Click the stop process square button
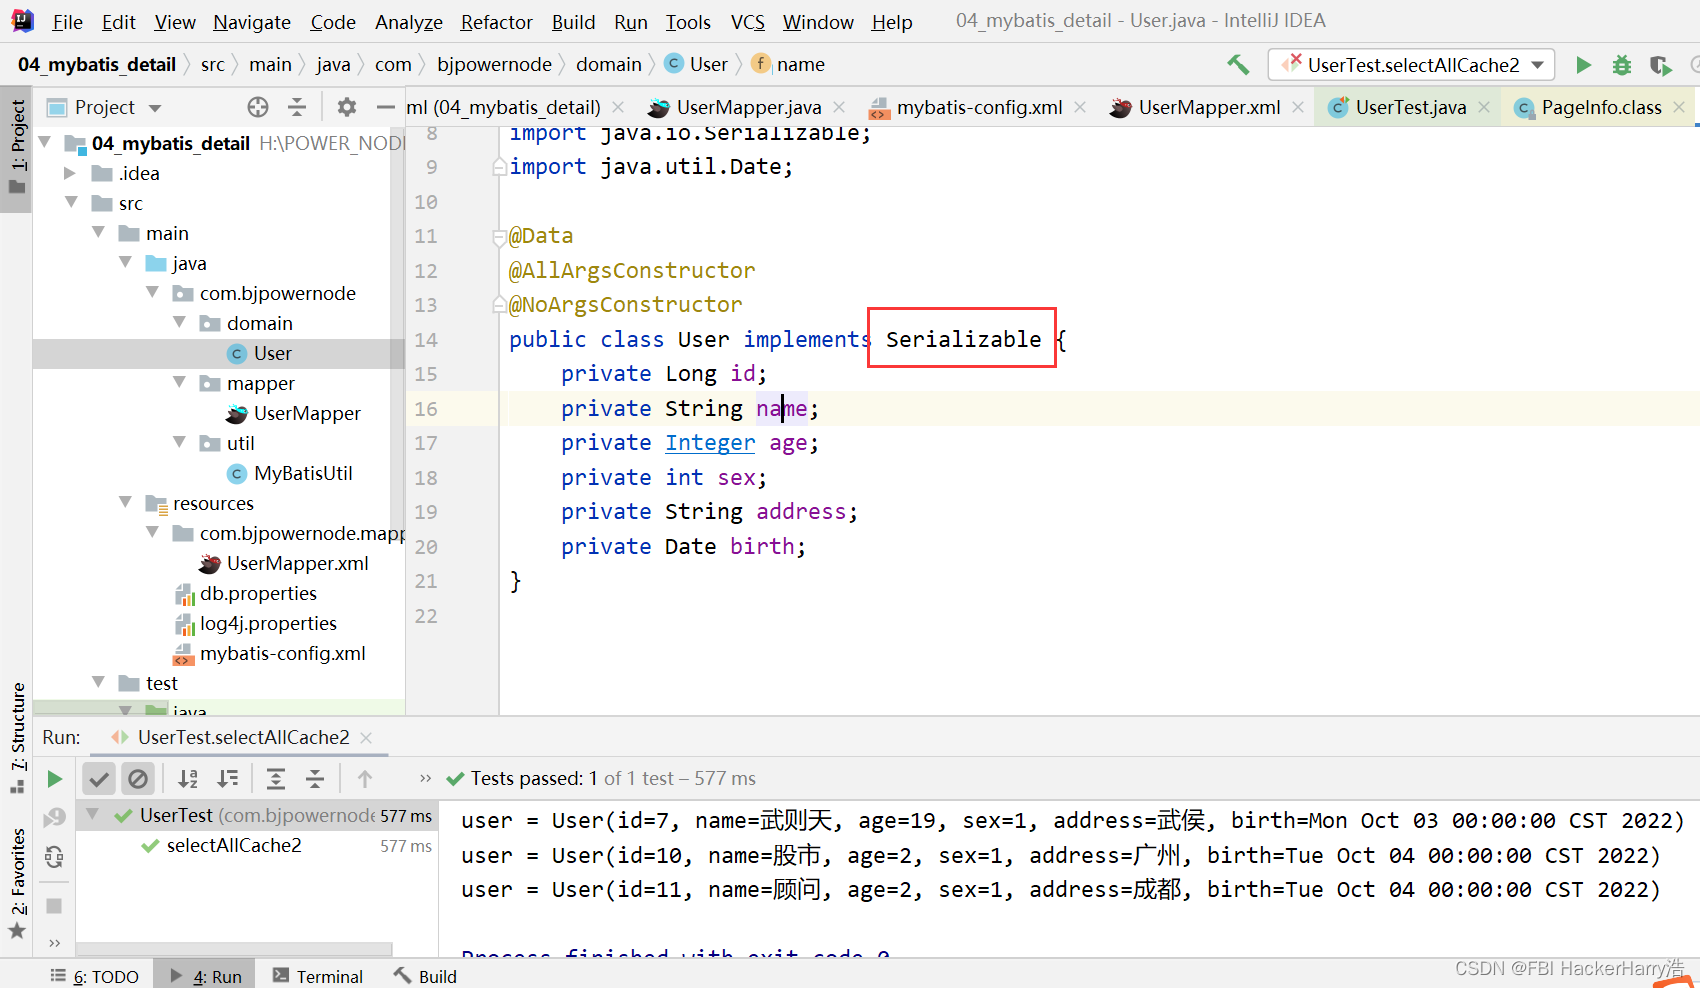Viewport: 1700px width, 988px height. pyautogui.click(x=55, y=906)
